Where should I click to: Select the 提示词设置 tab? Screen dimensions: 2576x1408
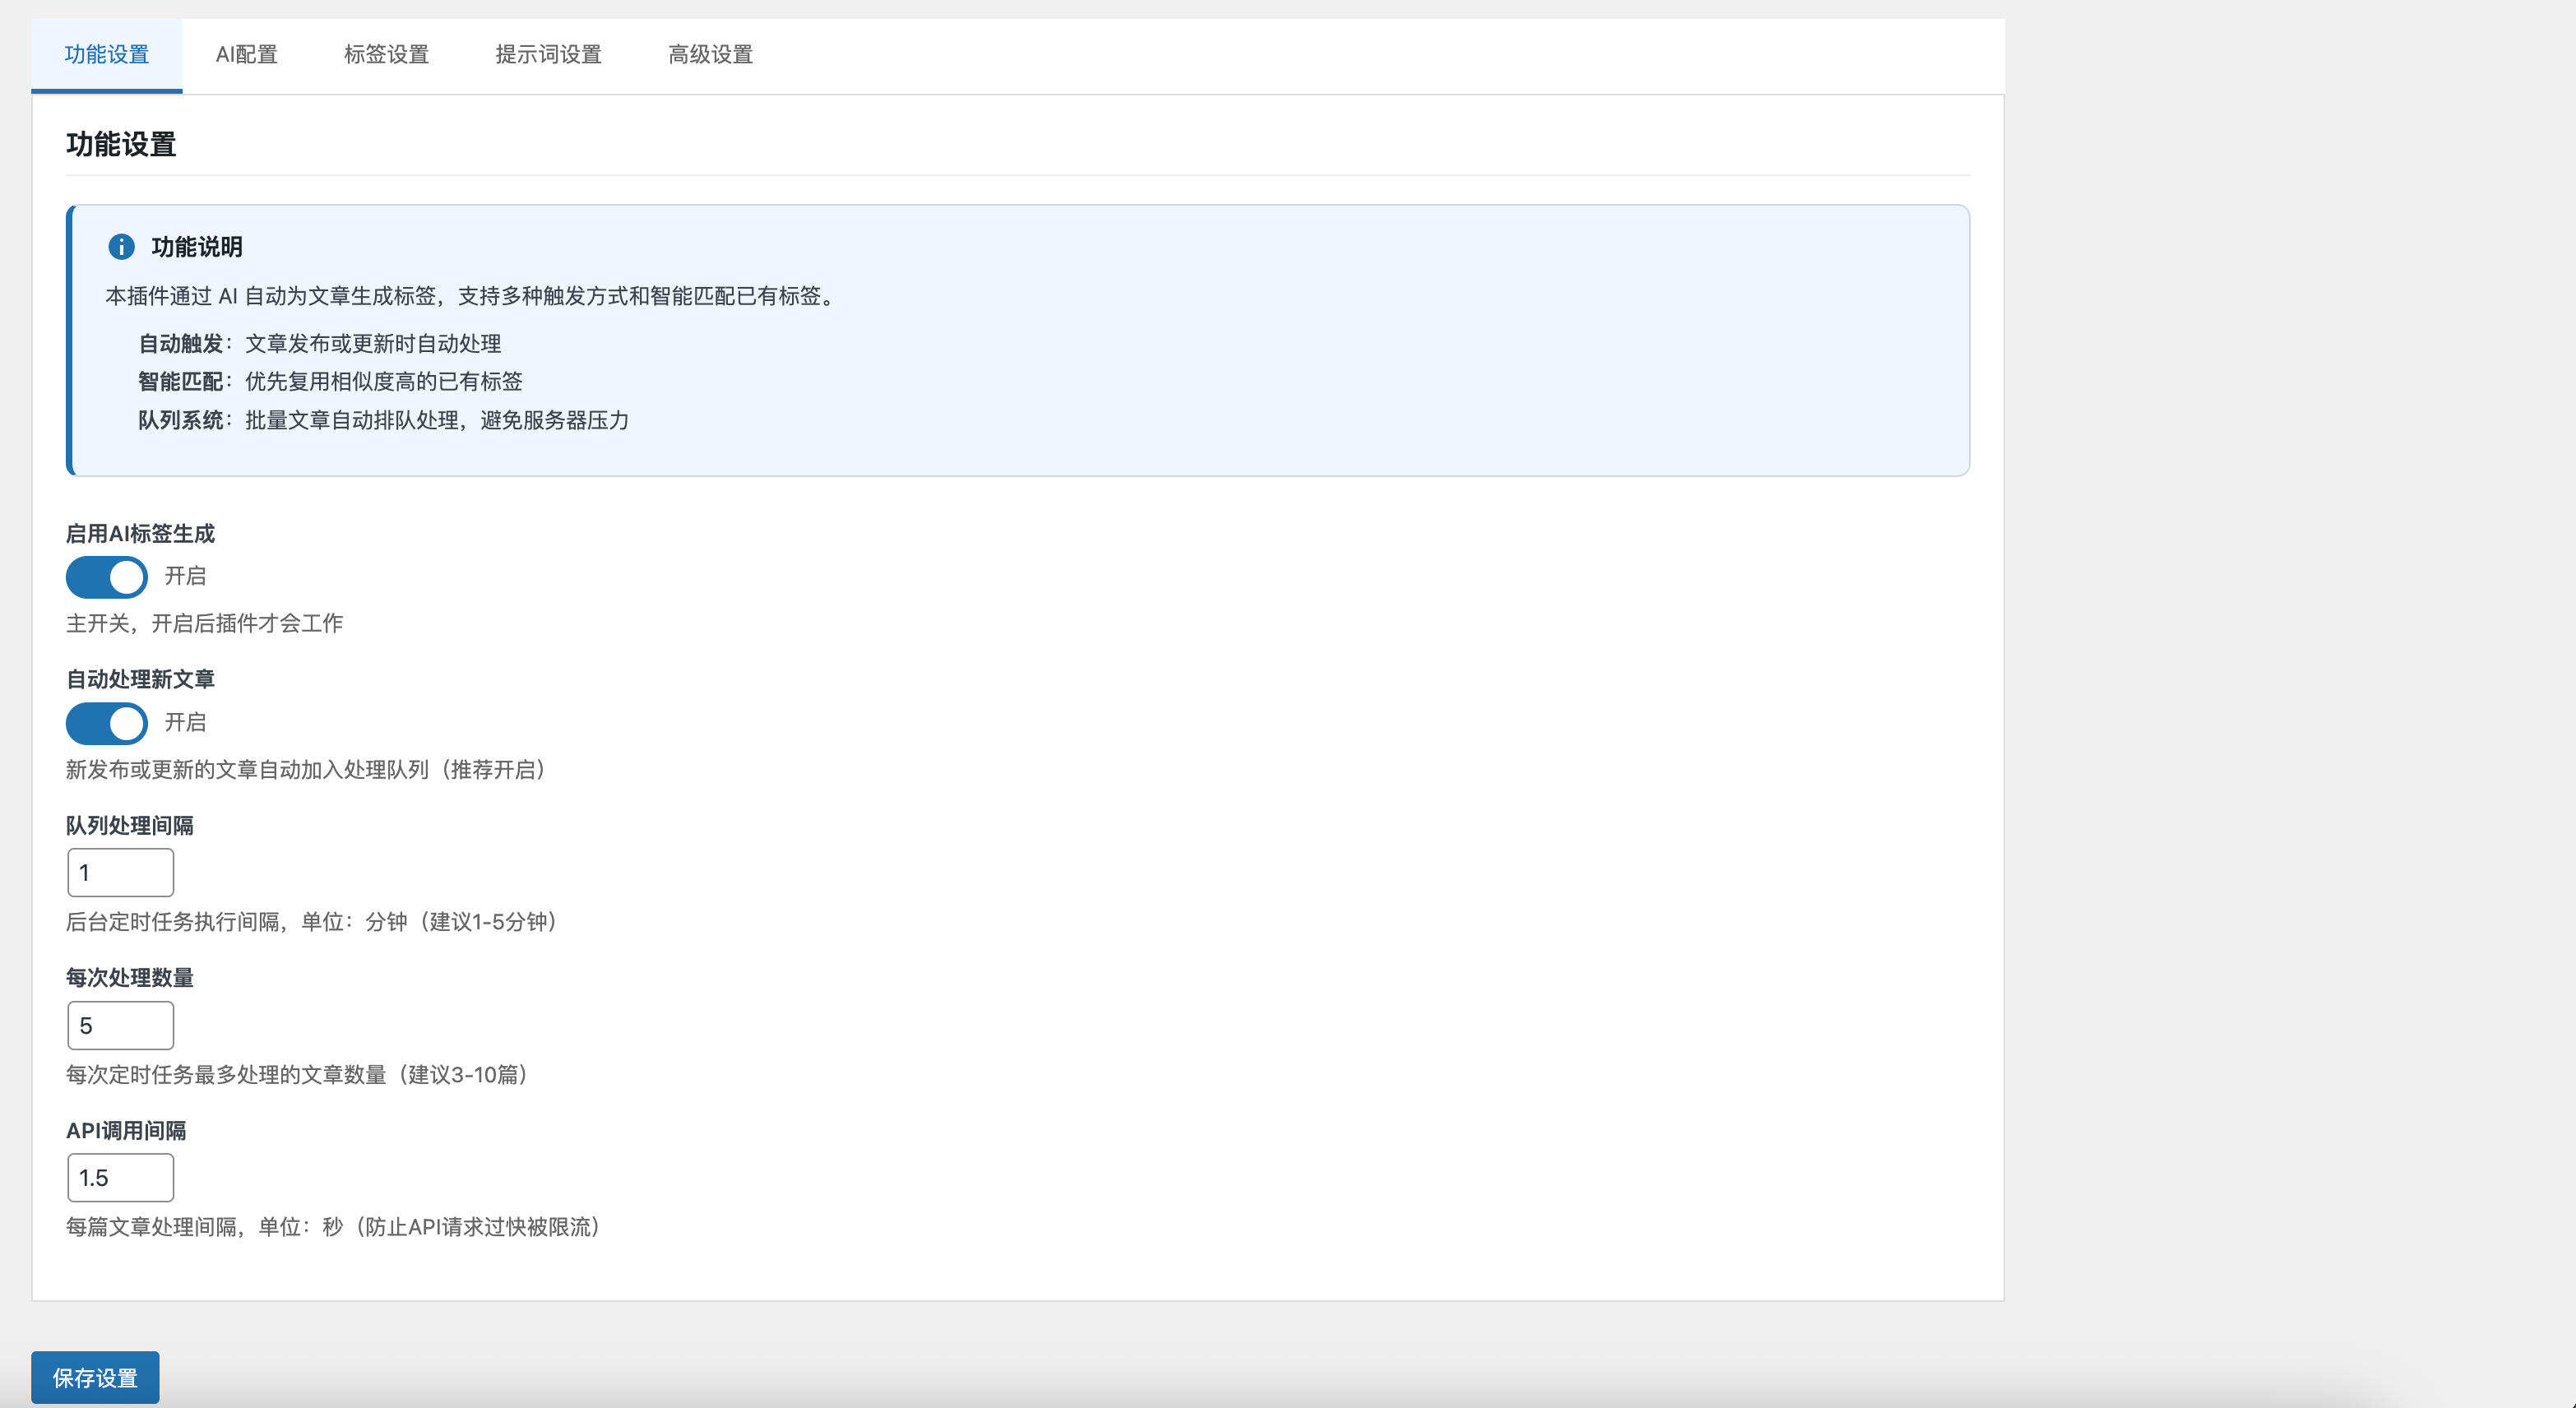[547, 55]
